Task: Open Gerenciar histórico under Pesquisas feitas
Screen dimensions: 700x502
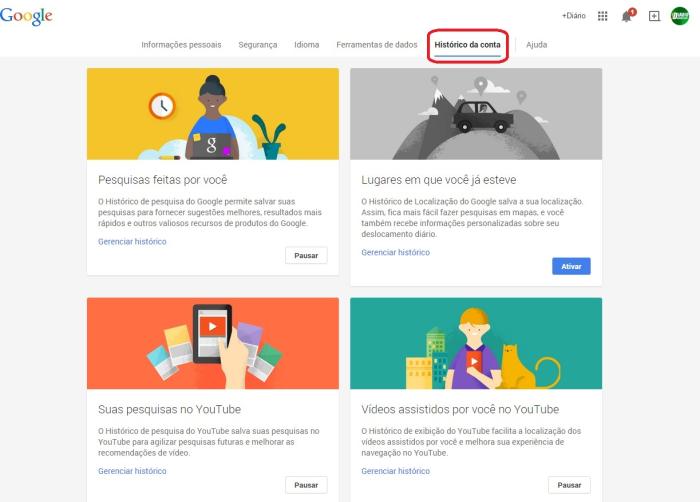Action: point(132,242)
